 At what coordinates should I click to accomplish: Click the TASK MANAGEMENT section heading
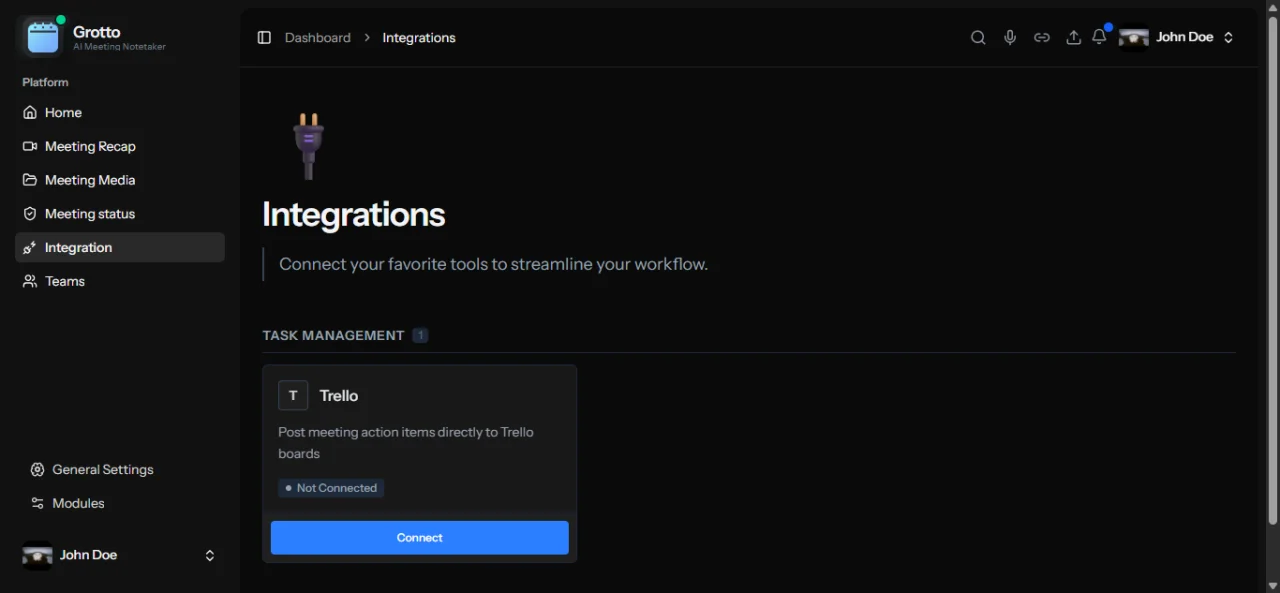[333, 335]
